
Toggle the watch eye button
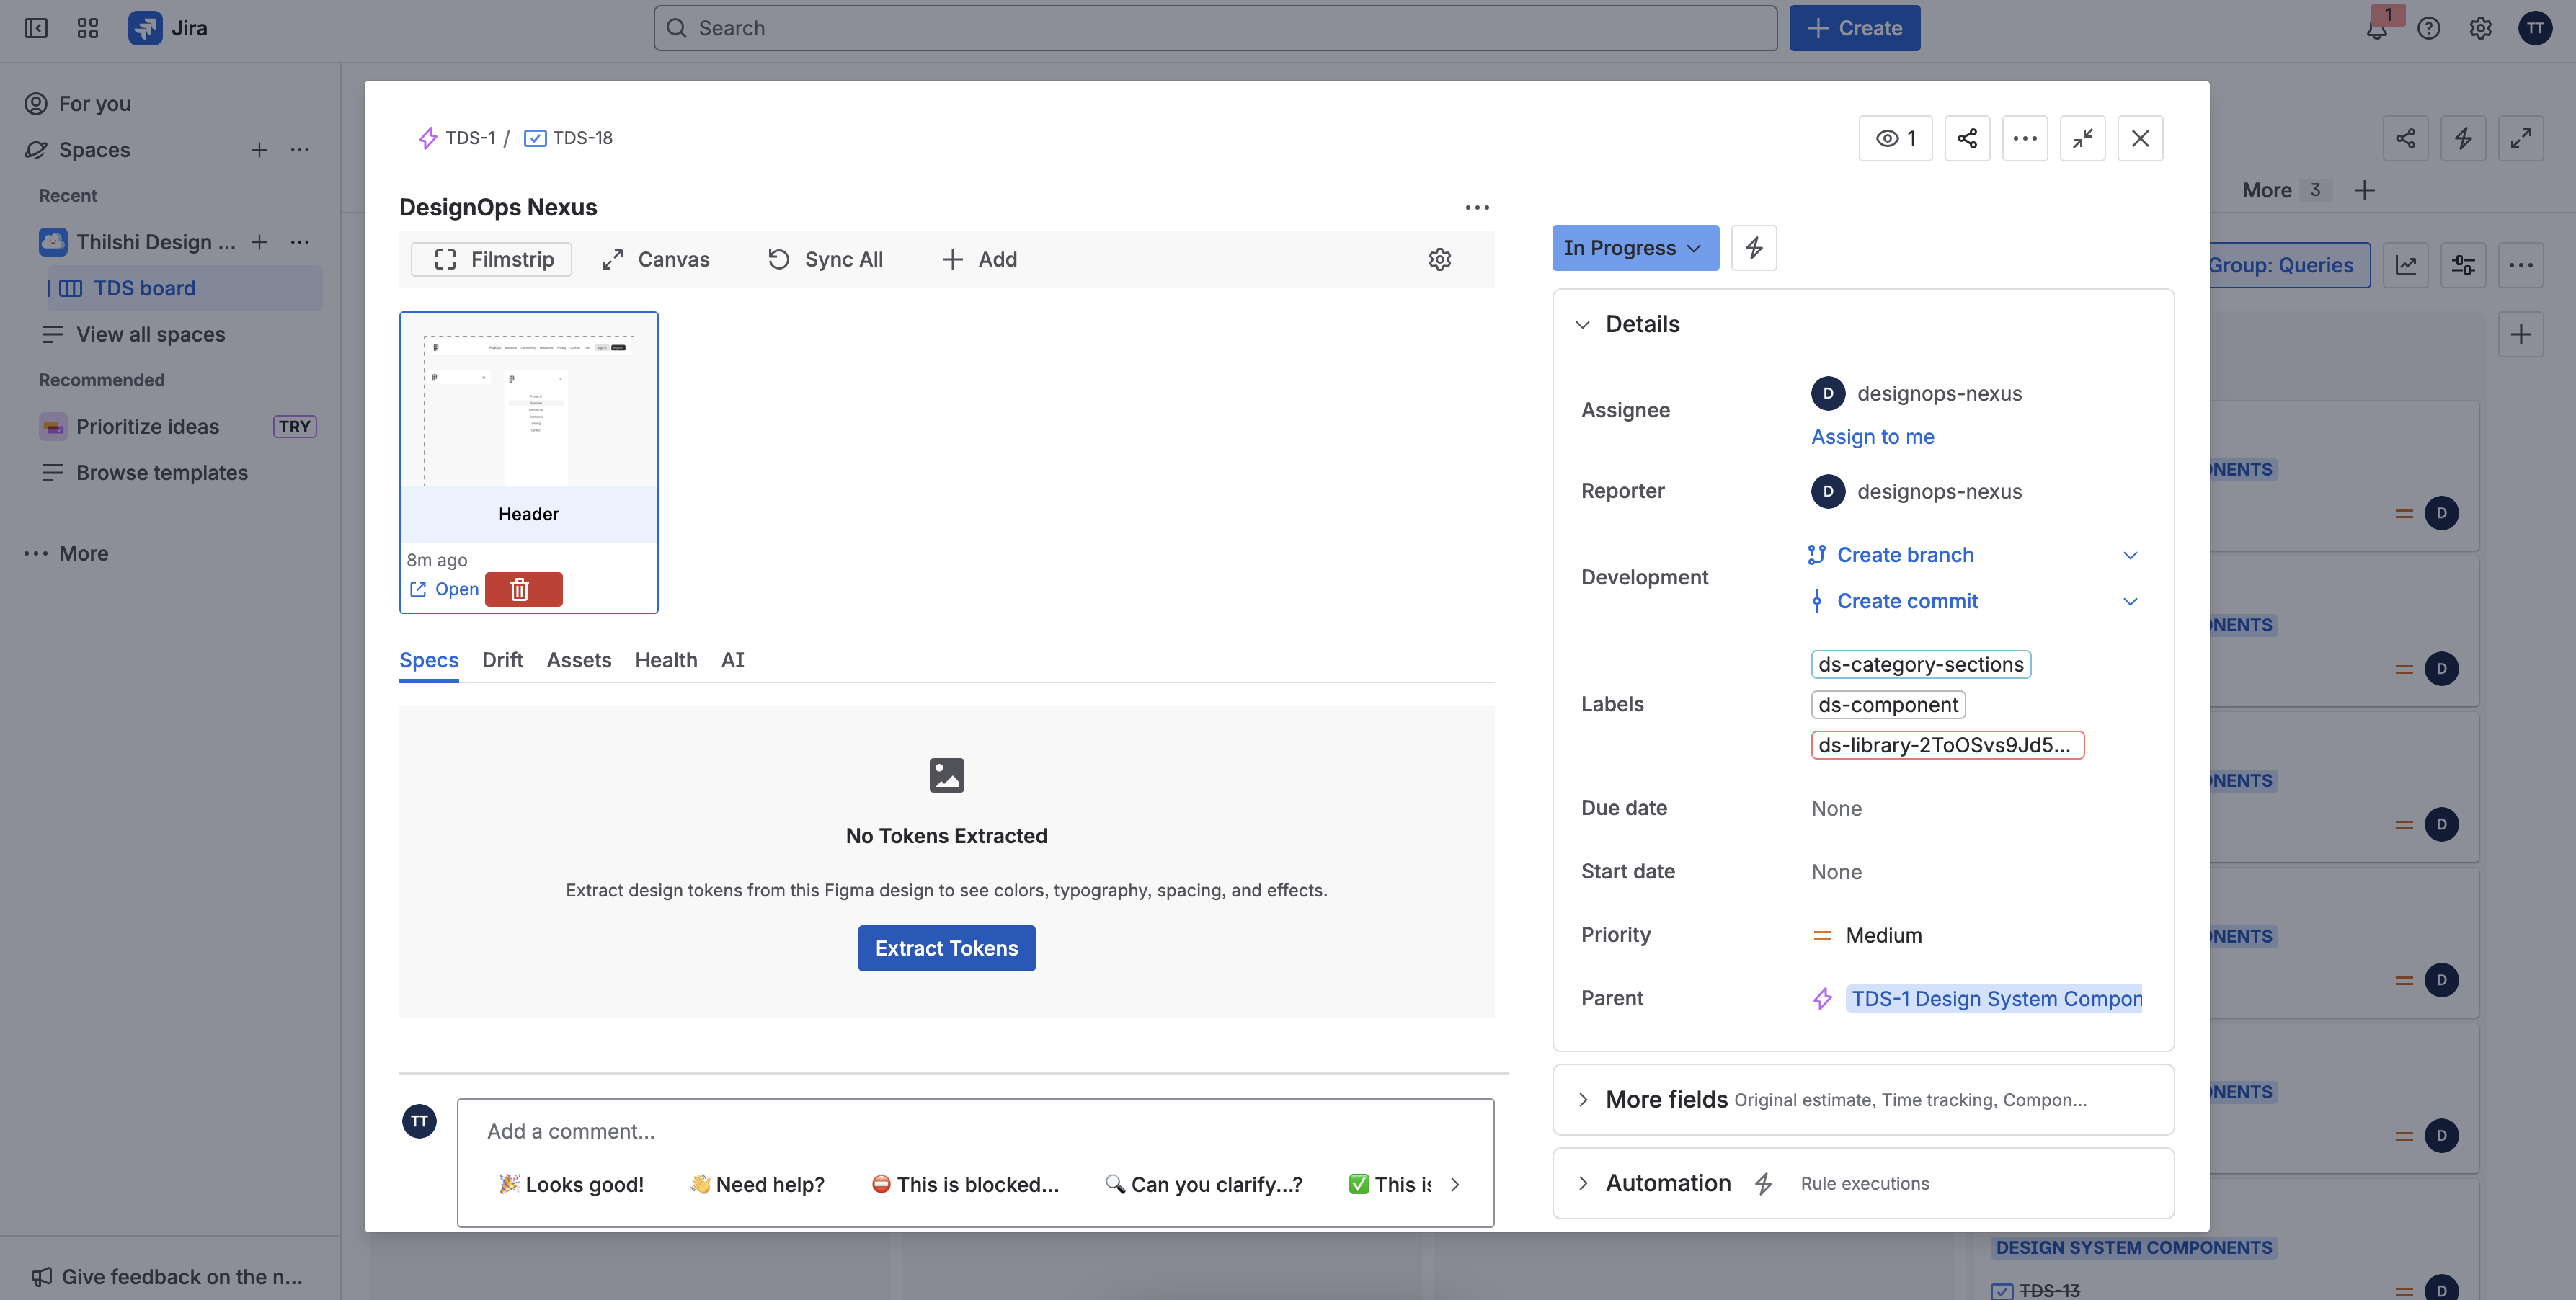pos(1895,138)
